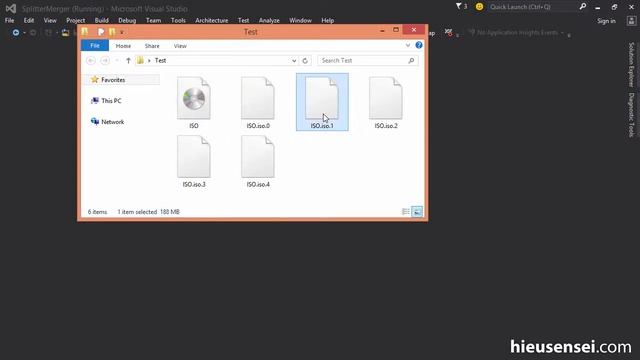Viewport: 640px width, 360px height.
Task: Open the Share ribbon tab
Action: (x=152, y=46)
